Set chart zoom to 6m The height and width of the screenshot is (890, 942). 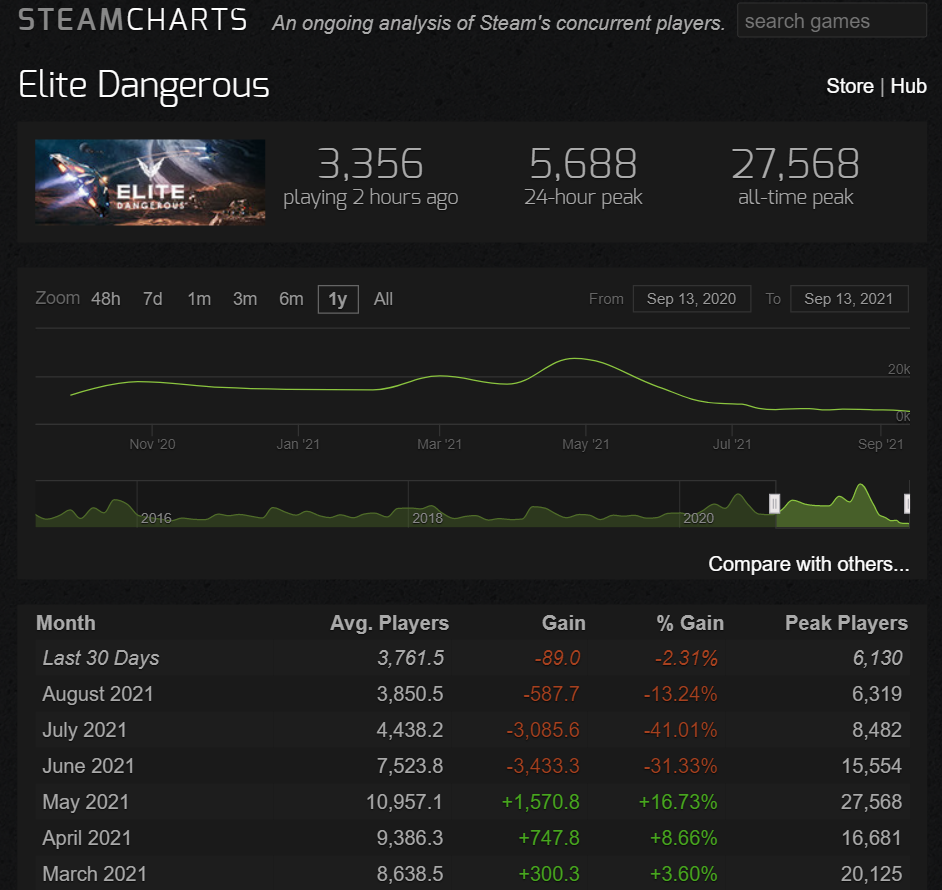291,299
